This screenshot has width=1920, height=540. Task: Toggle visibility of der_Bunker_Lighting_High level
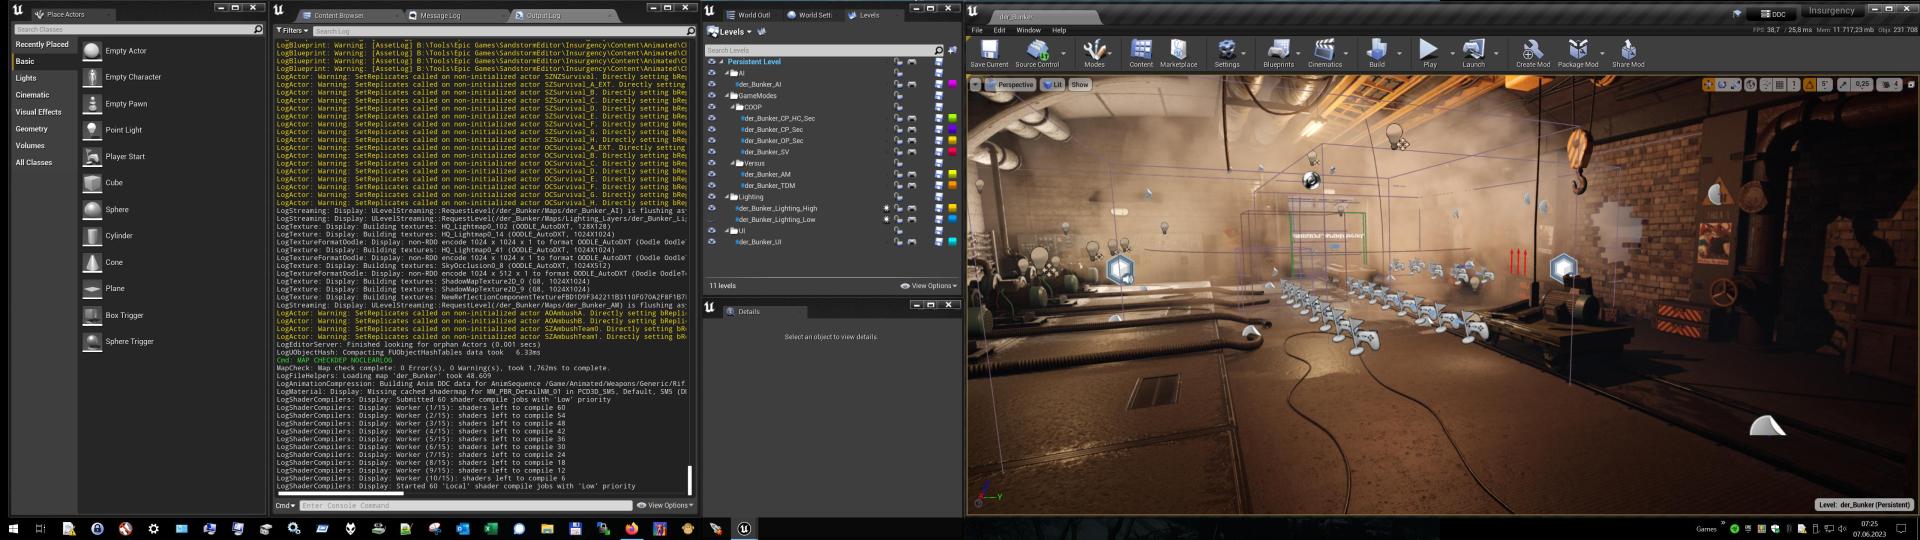click(711, 208)
